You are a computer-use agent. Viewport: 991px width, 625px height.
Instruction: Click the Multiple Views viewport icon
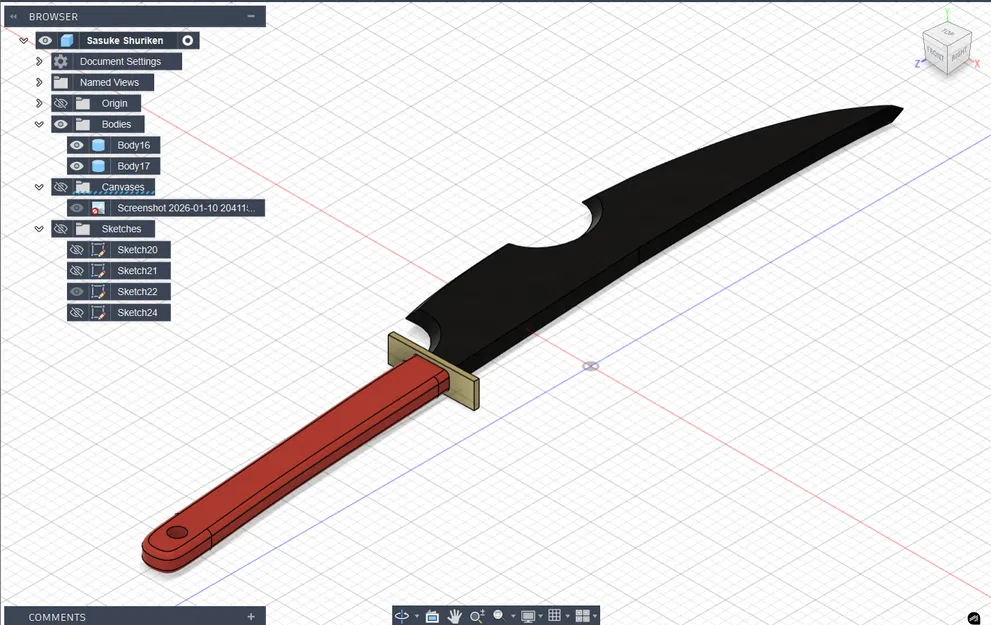[584, 616]
